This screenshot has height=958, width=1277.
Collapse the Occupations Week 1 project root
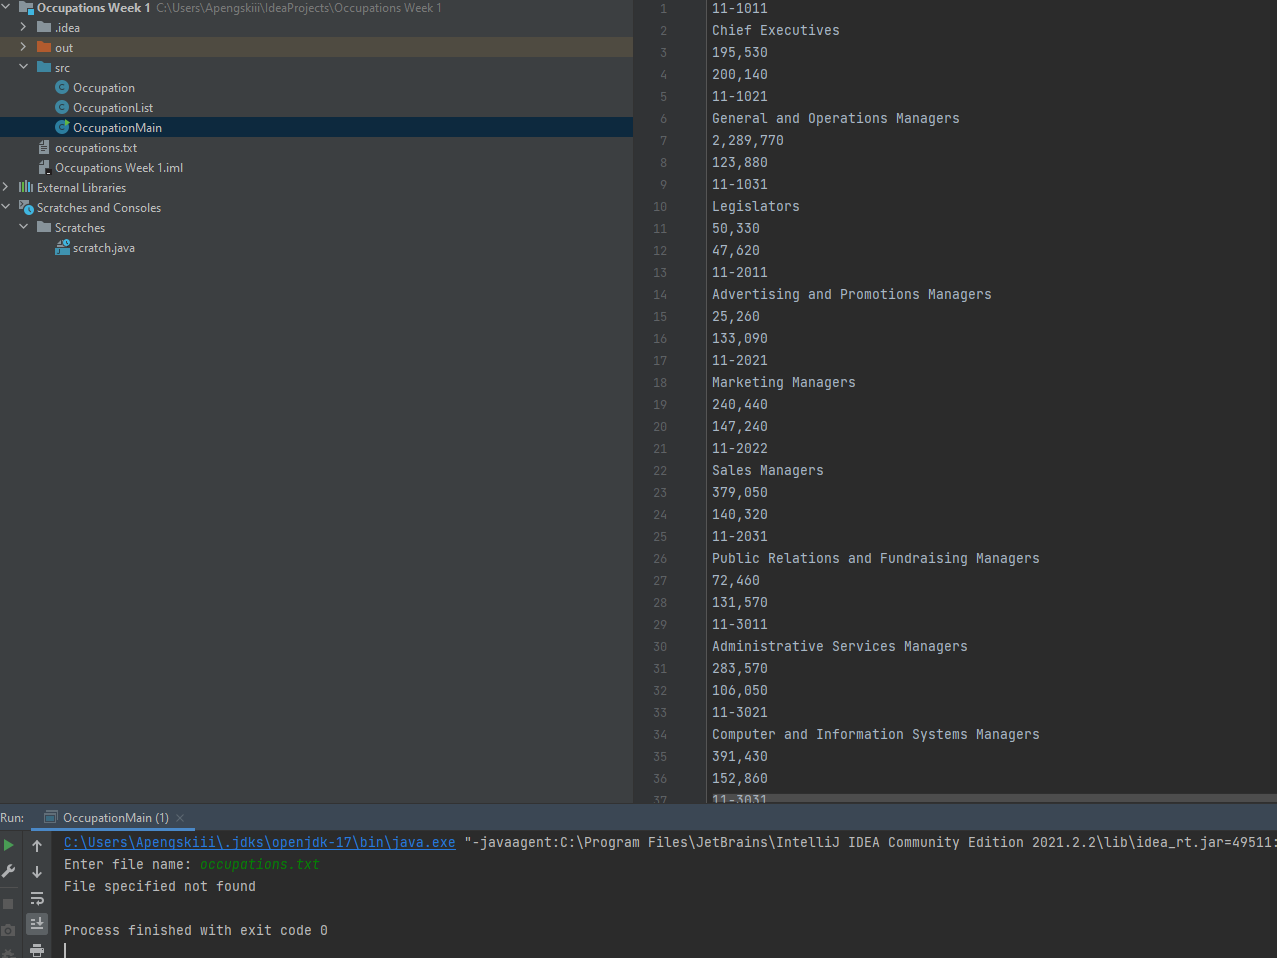click(6, 7)
